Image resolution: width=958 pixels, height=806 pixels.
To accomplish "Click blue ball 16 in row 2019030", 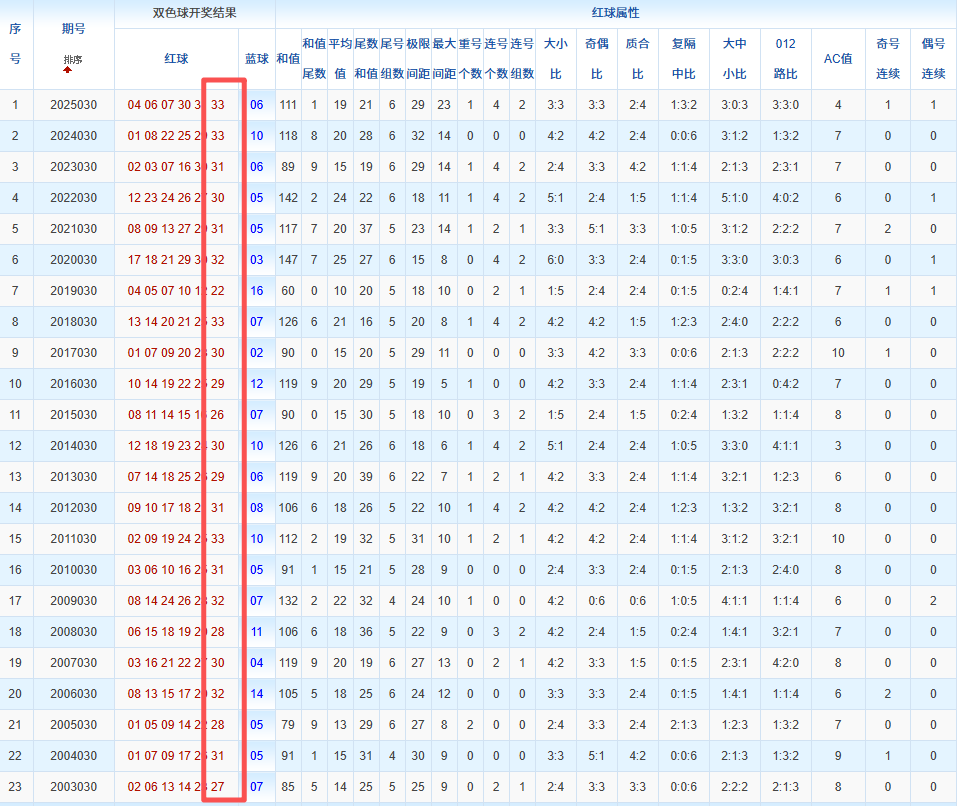I will click(257, 291).
